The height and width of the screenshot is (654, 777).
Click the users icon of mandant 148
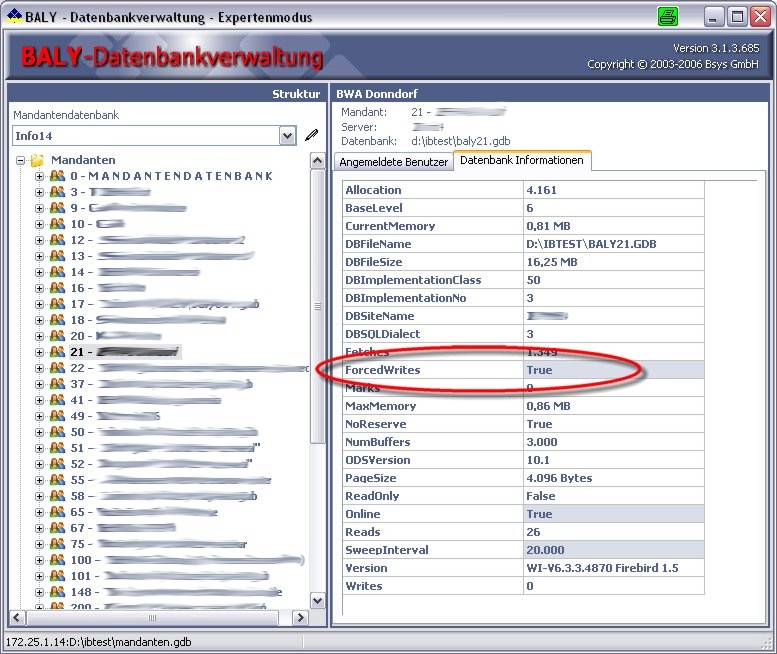coord(57,592)
